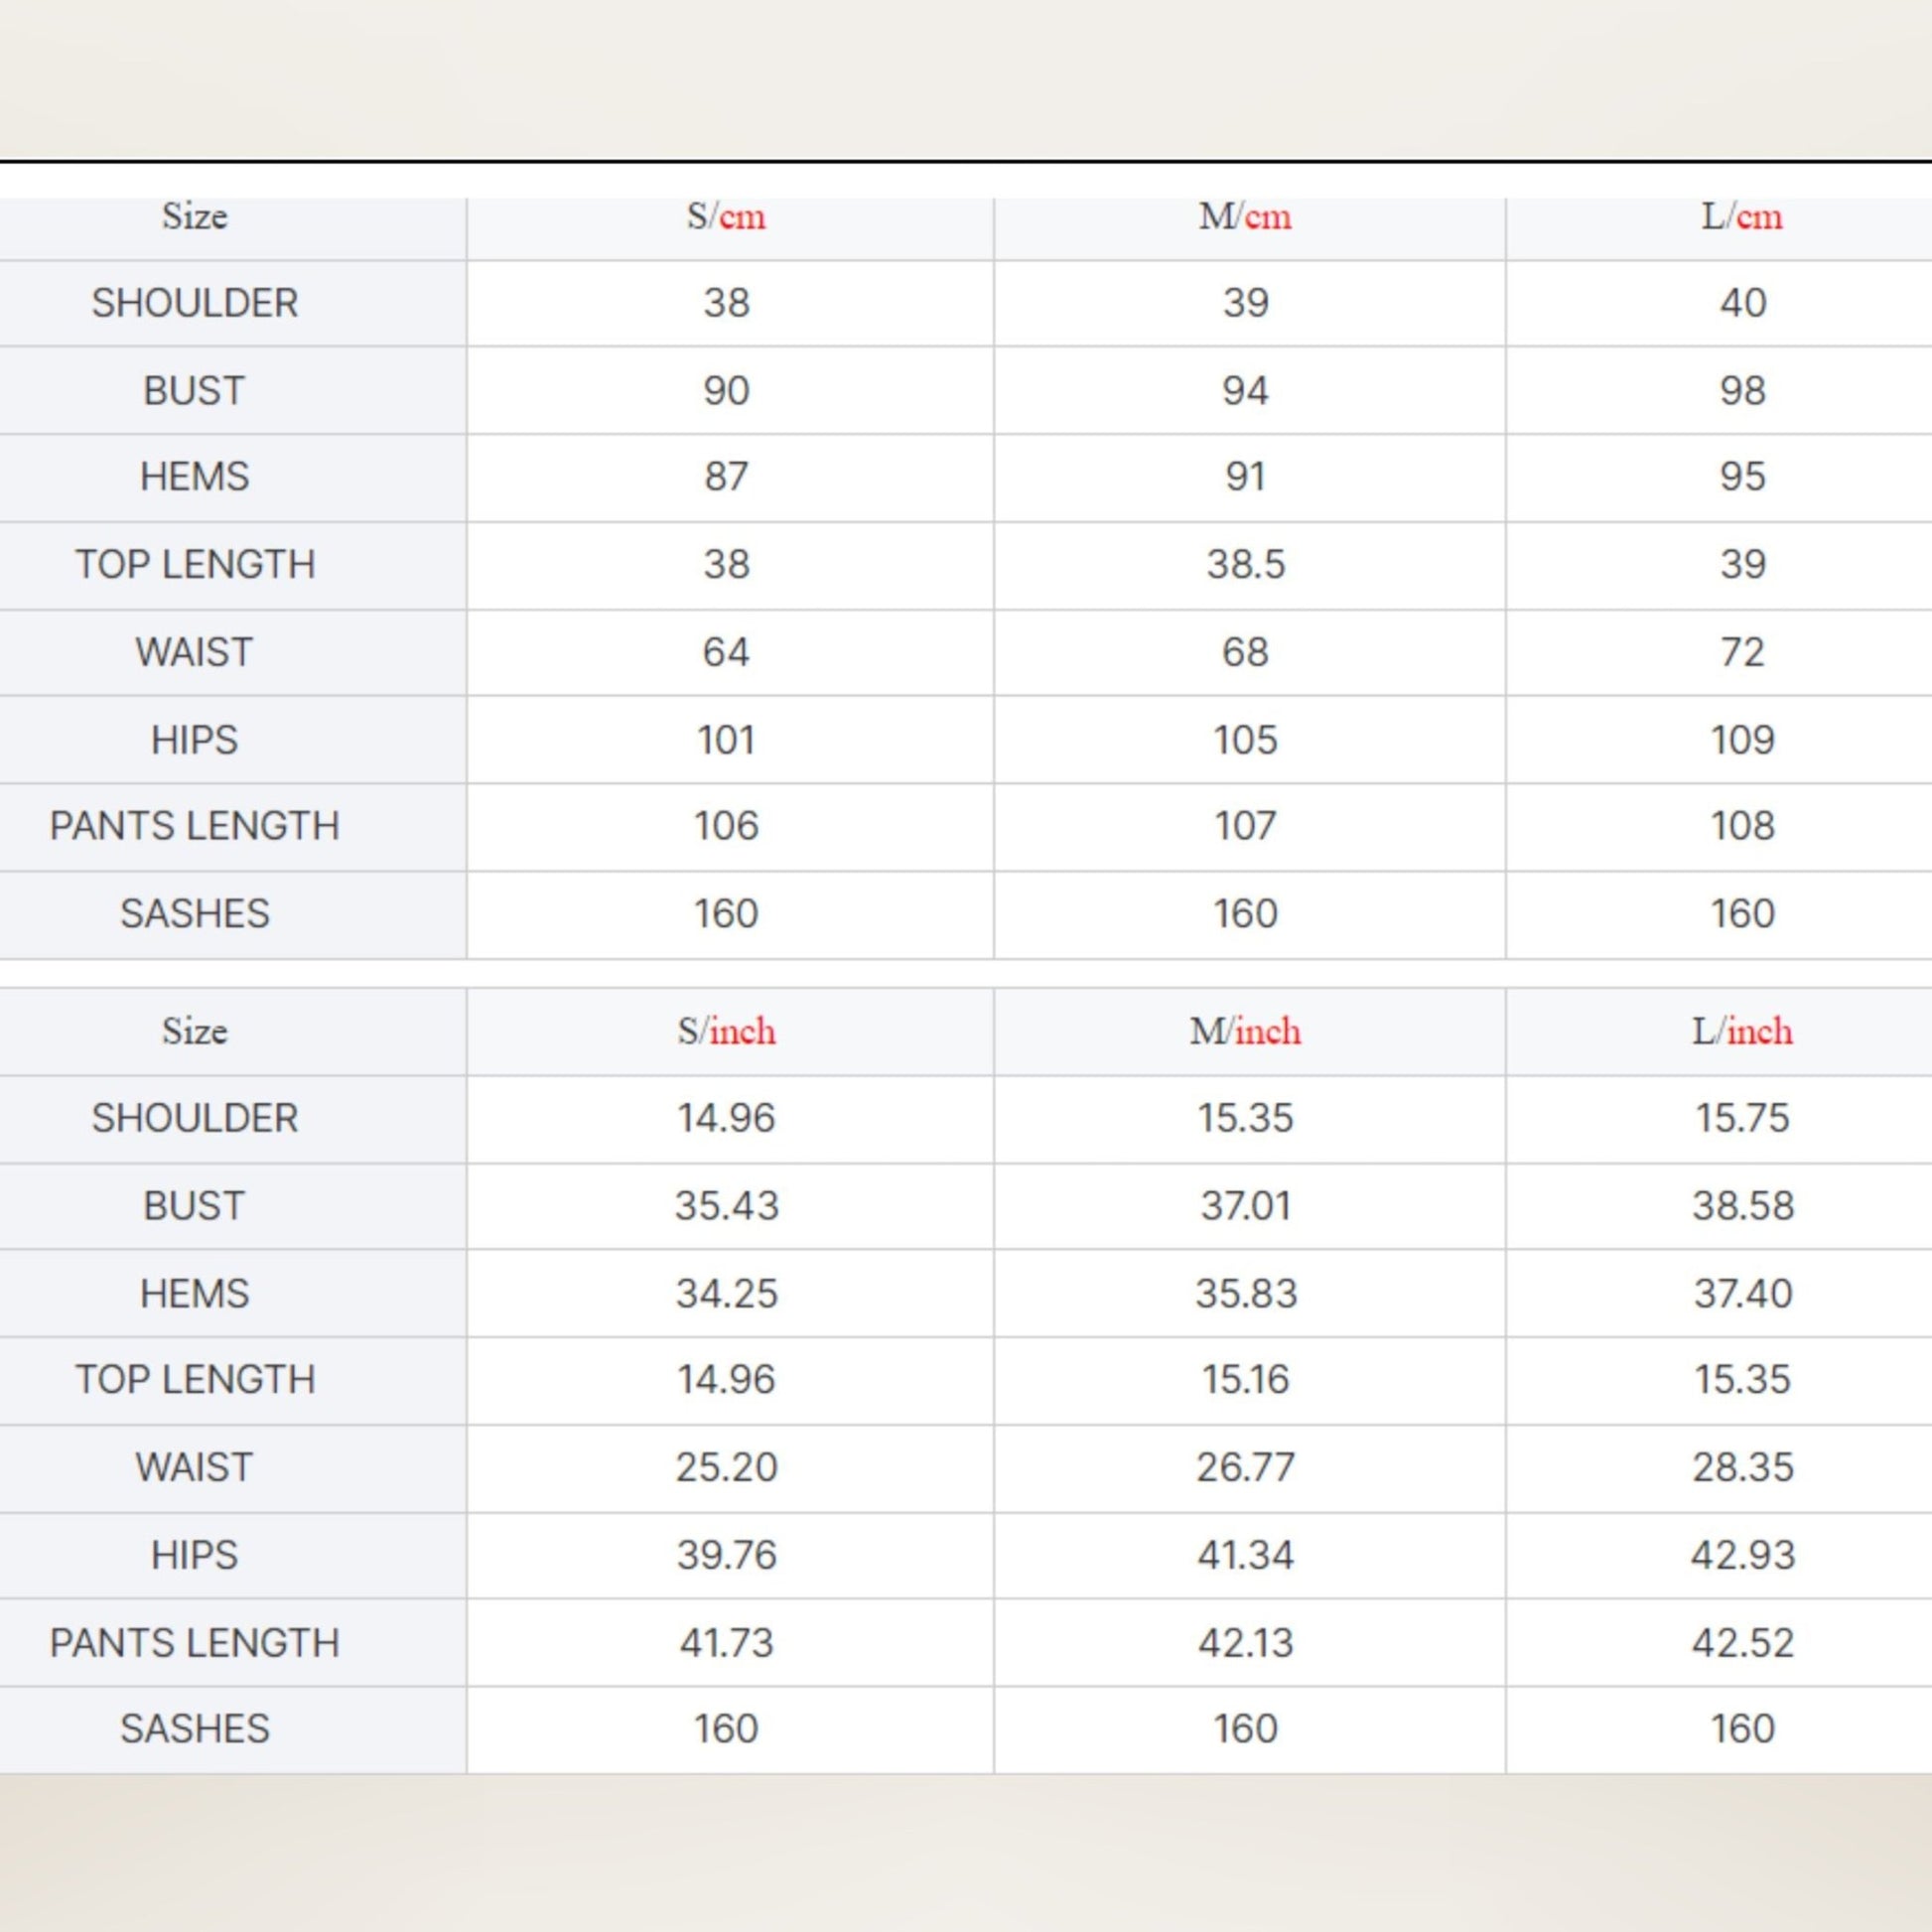Click the BUST value 38.58 in inch table
Viewport: 1932px width, 1932px height.
(x=1741, y=1206)
